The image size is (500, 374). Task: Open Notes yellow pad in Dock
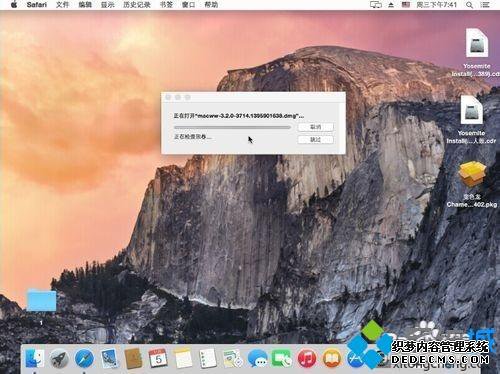click(x=183, y=359)
